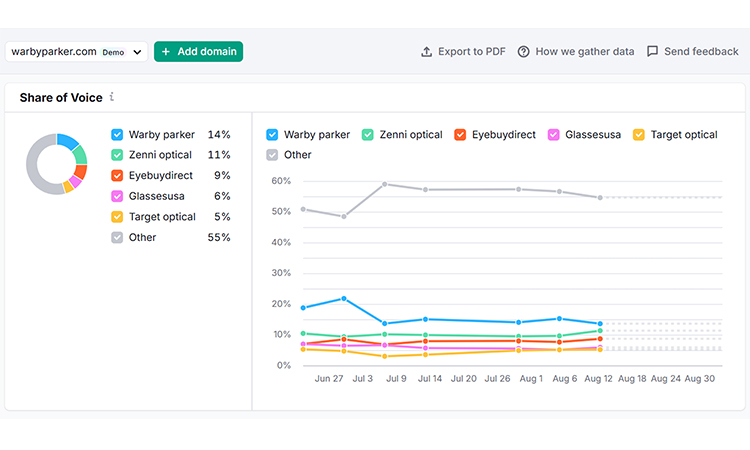Uncheck Warby parker in the donut legend
The image size is (750, 450).
117,135
